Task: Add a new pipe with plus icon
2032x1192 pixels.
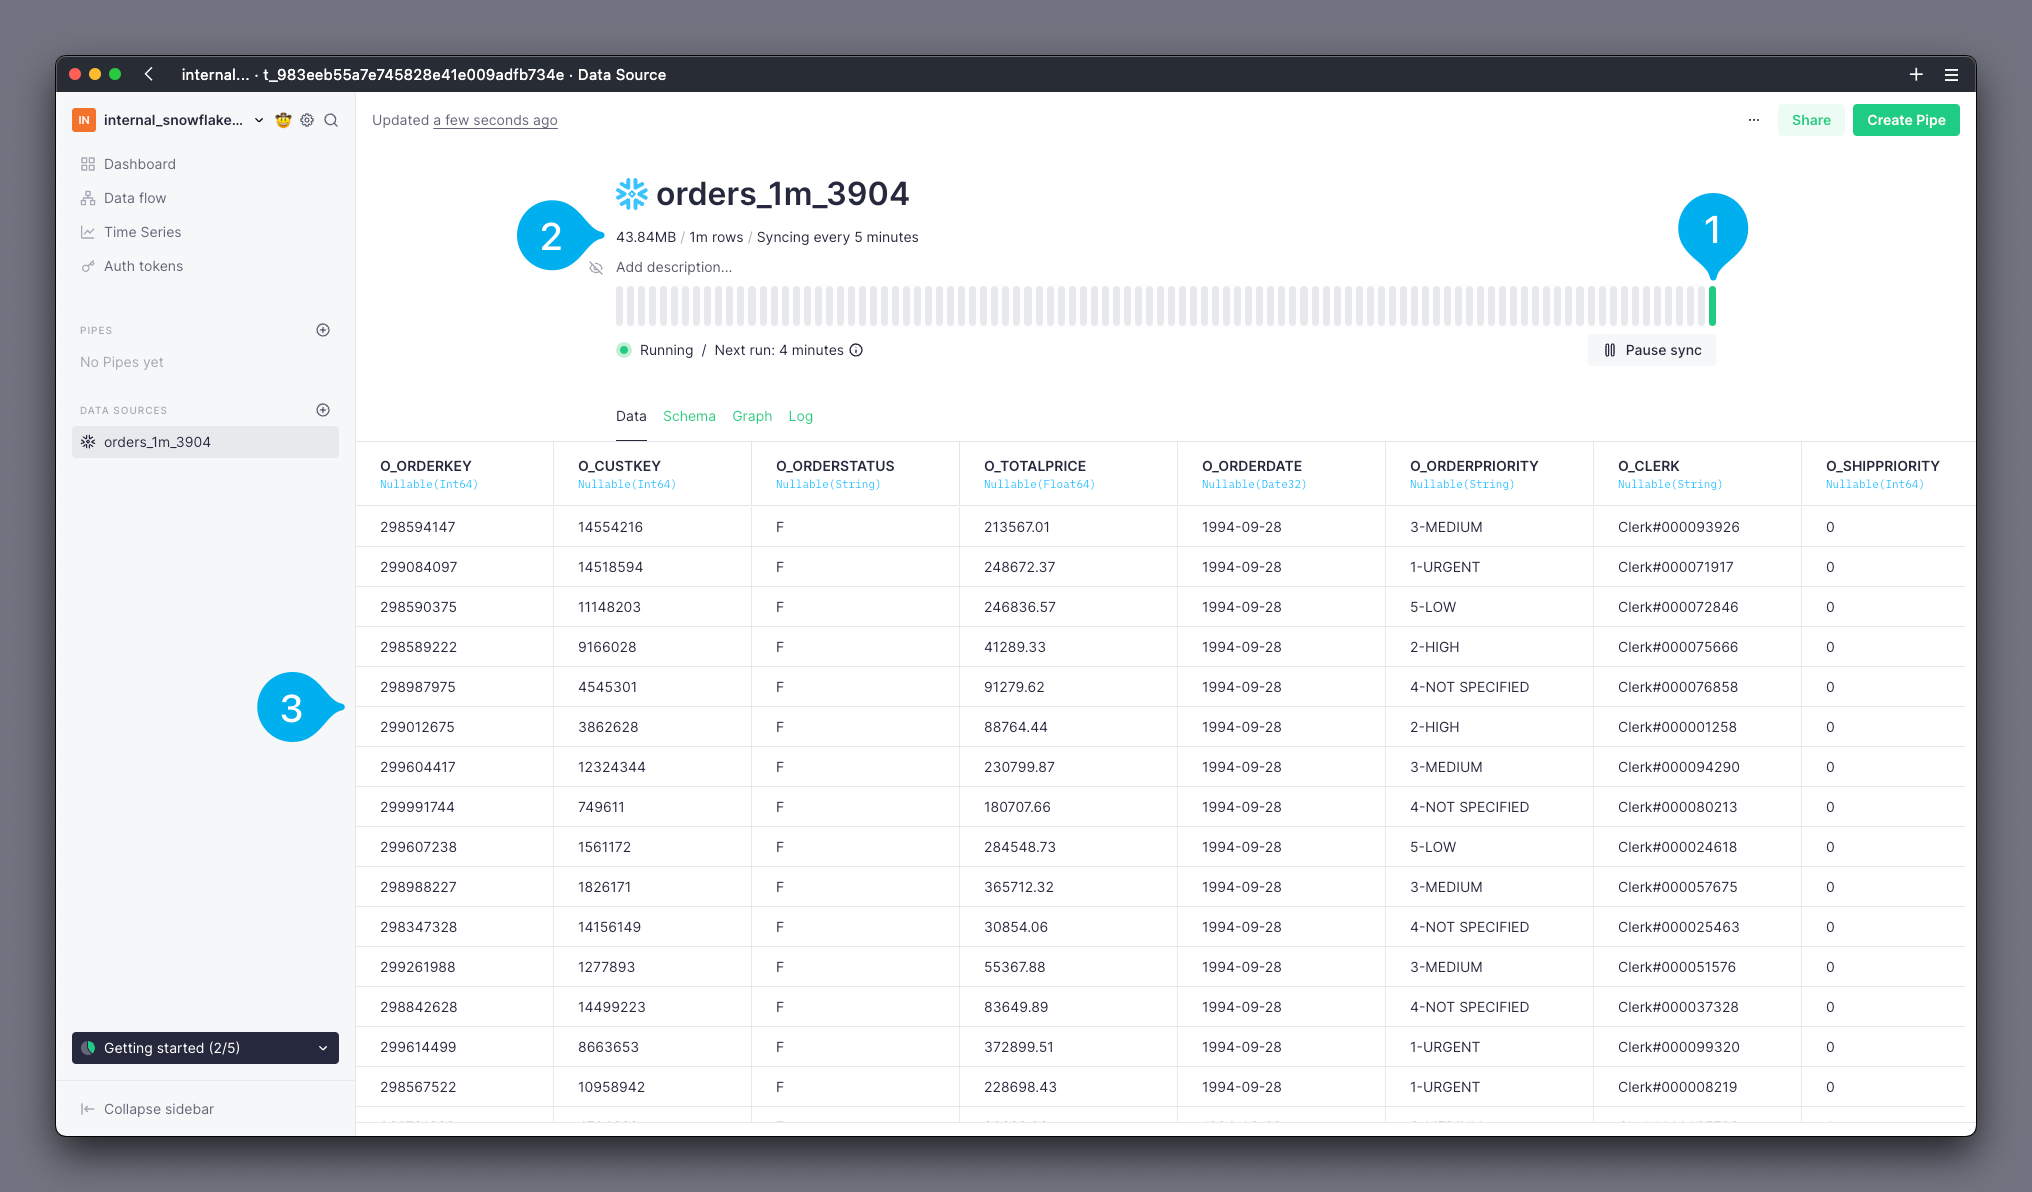Action: click(323, 330)
